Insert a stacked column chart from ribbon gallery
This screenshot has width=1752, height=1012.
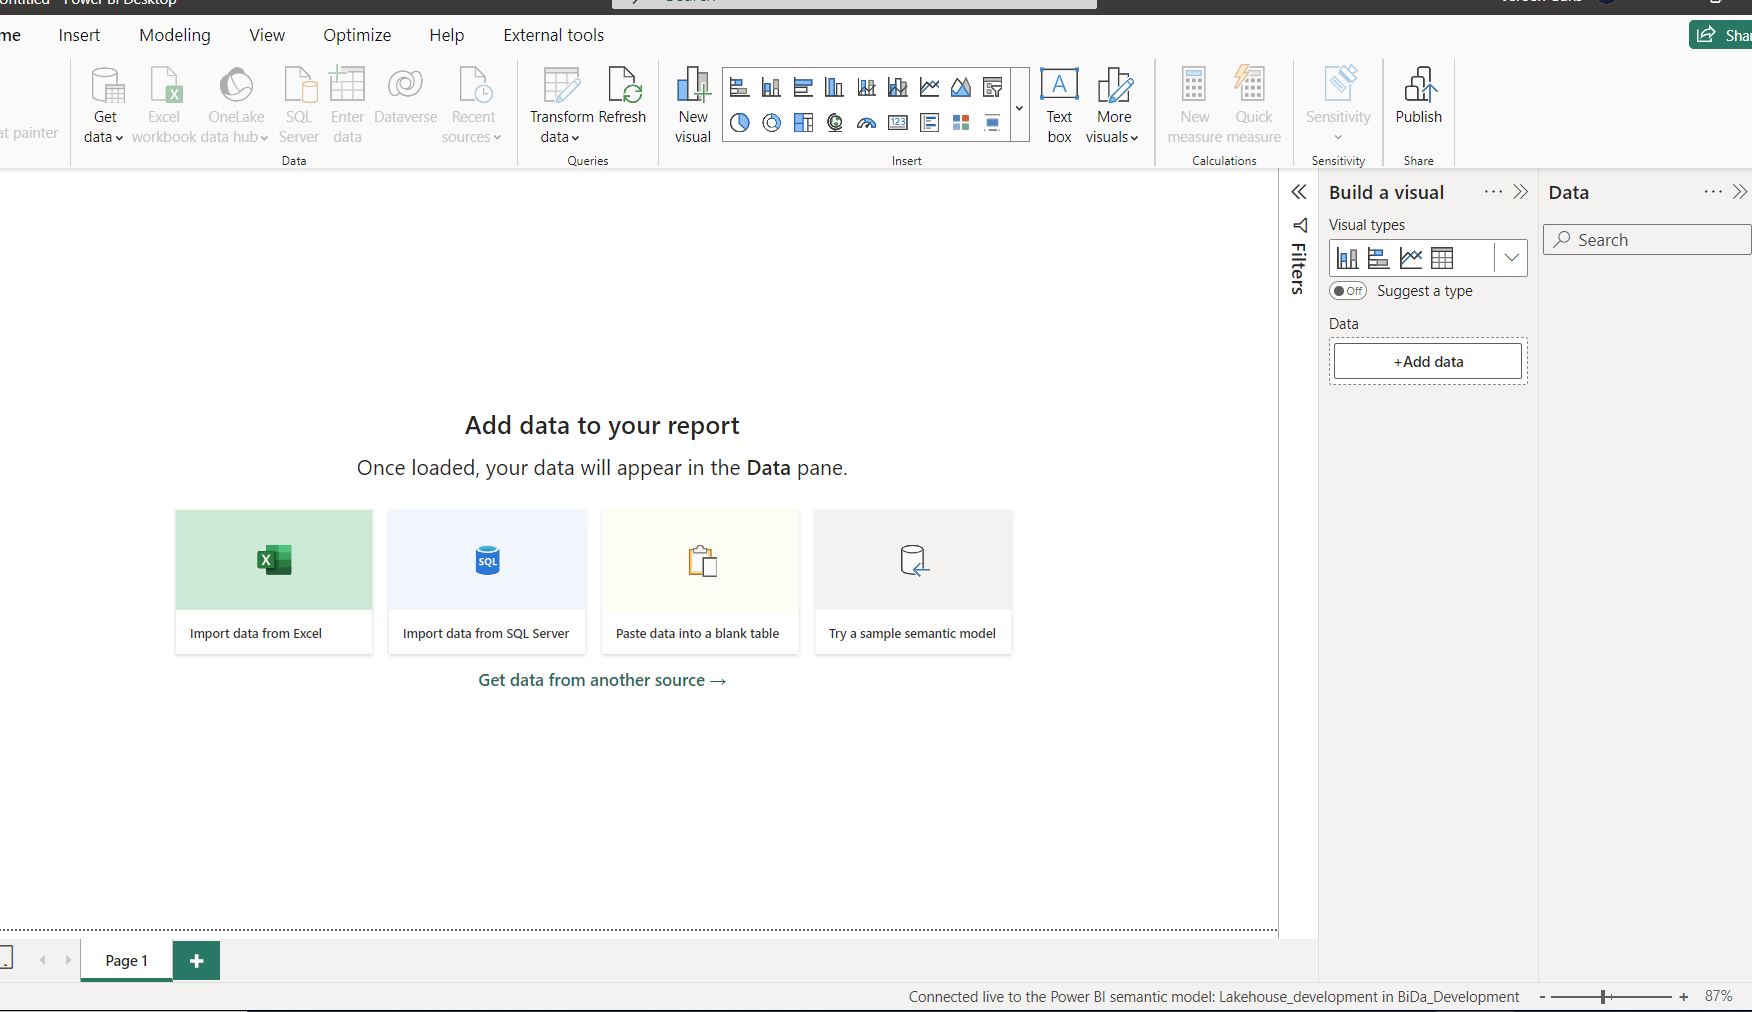click(771, 88)
